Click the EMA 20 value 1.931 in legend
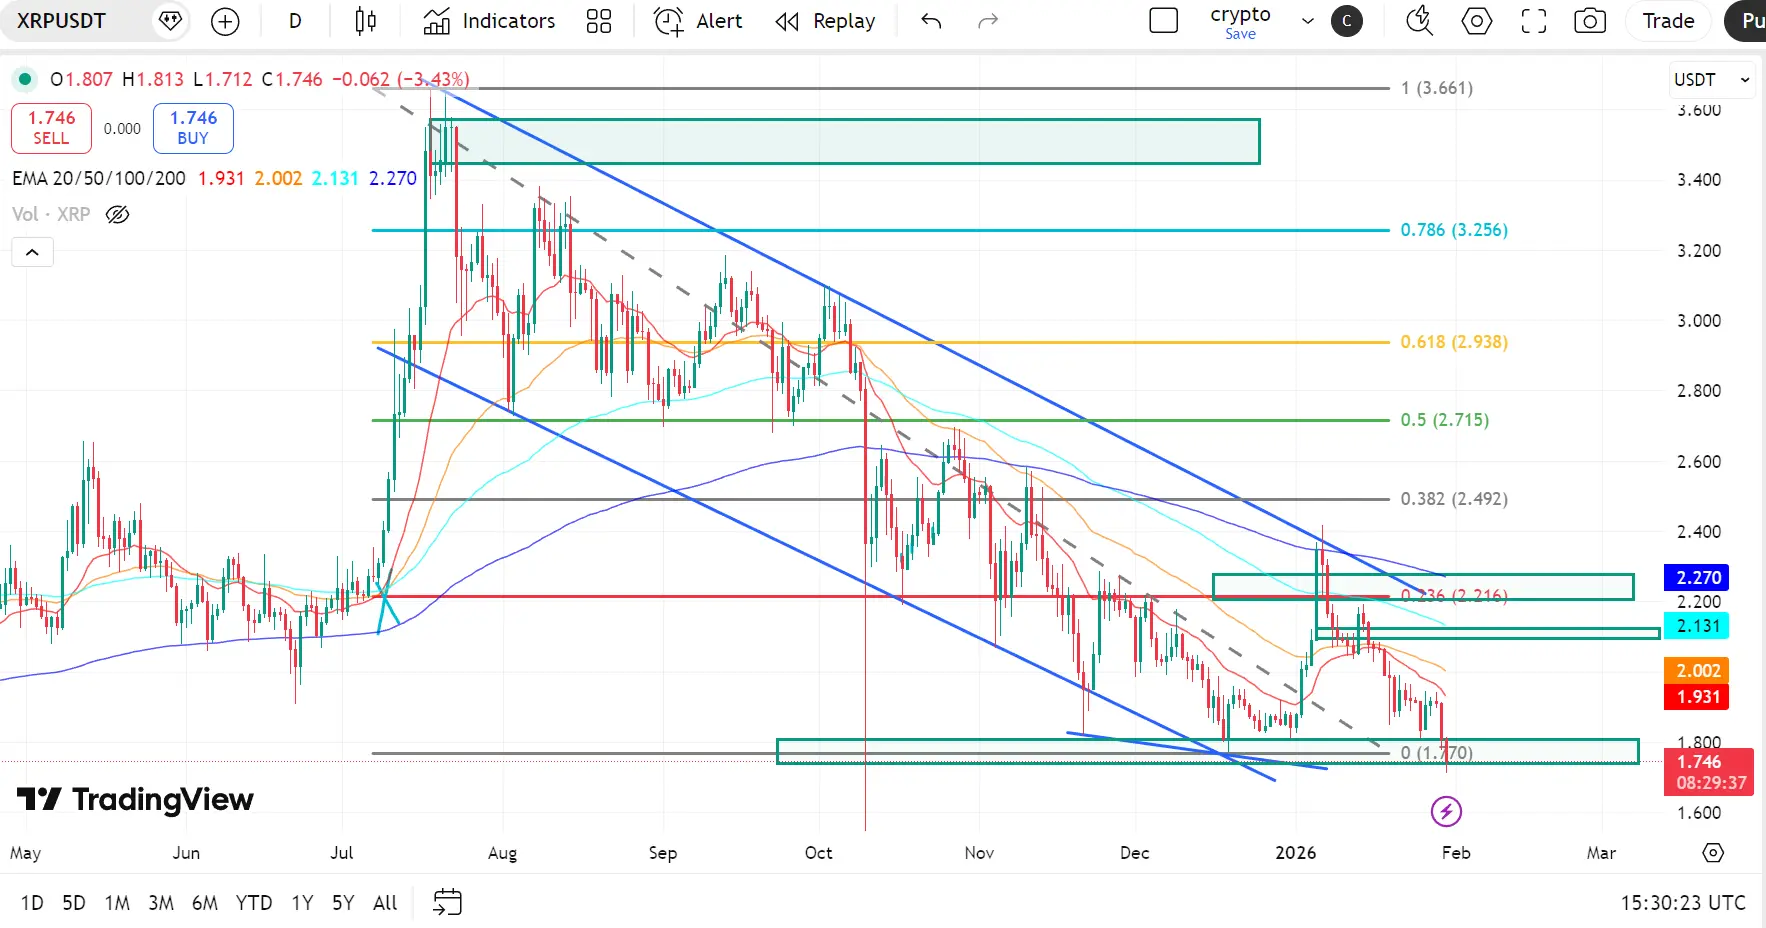The image size is (1766, 928). 221,178
